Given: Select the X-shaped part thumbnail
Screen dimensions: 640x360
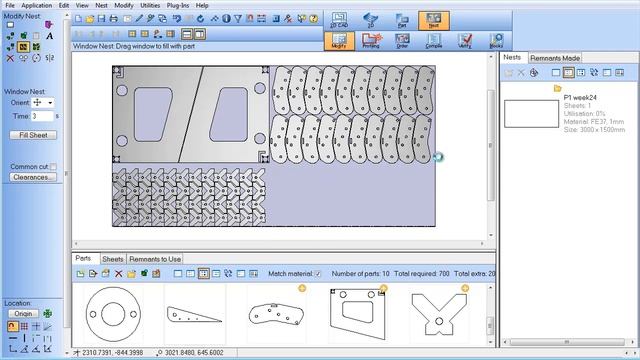Looking at the screenshot, I should coord(439,314).
